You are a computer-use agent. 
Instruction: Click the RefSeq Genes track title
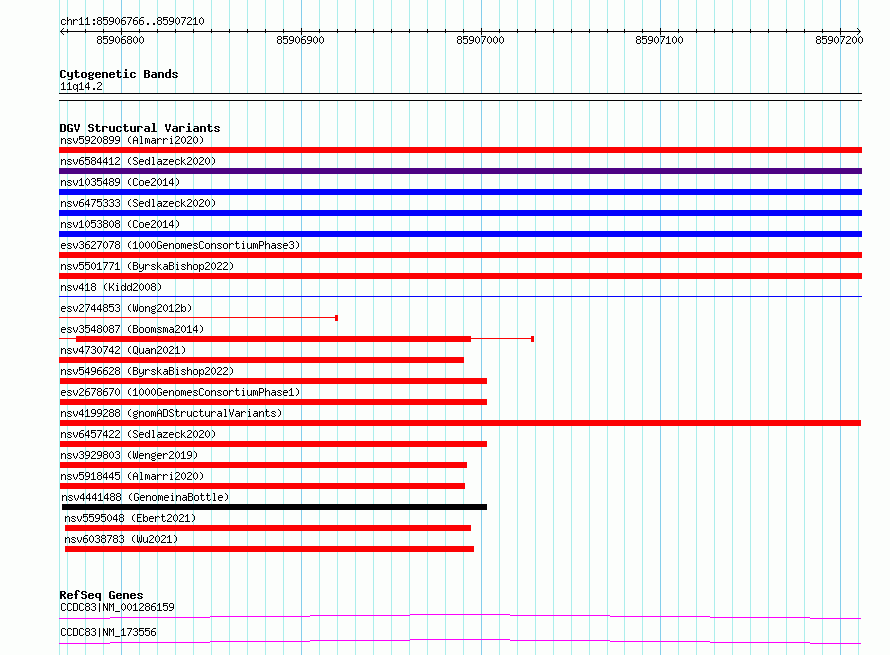tap(101, 595)
